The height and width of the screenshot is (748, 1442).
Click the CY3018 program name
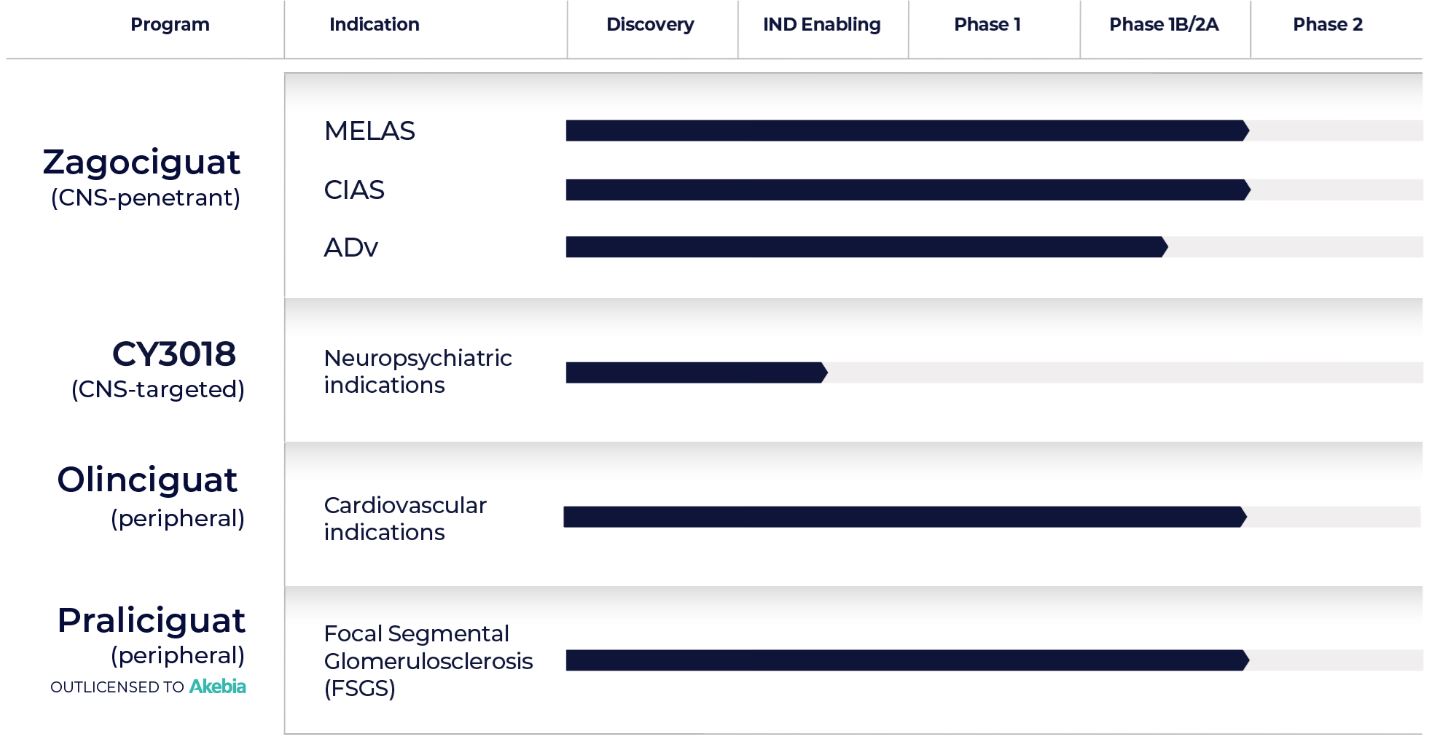coord(174,354)
